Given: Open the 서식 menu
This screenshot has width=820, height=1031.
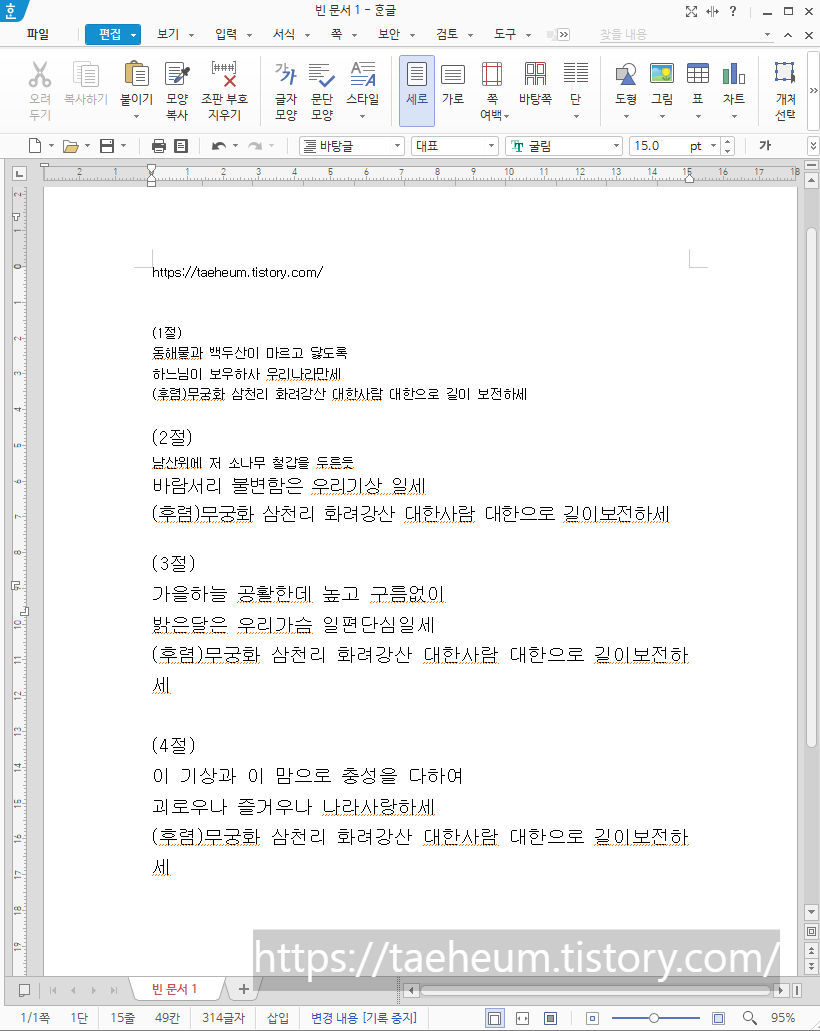Looking at the screenshot, I should (x=284, y=34).
